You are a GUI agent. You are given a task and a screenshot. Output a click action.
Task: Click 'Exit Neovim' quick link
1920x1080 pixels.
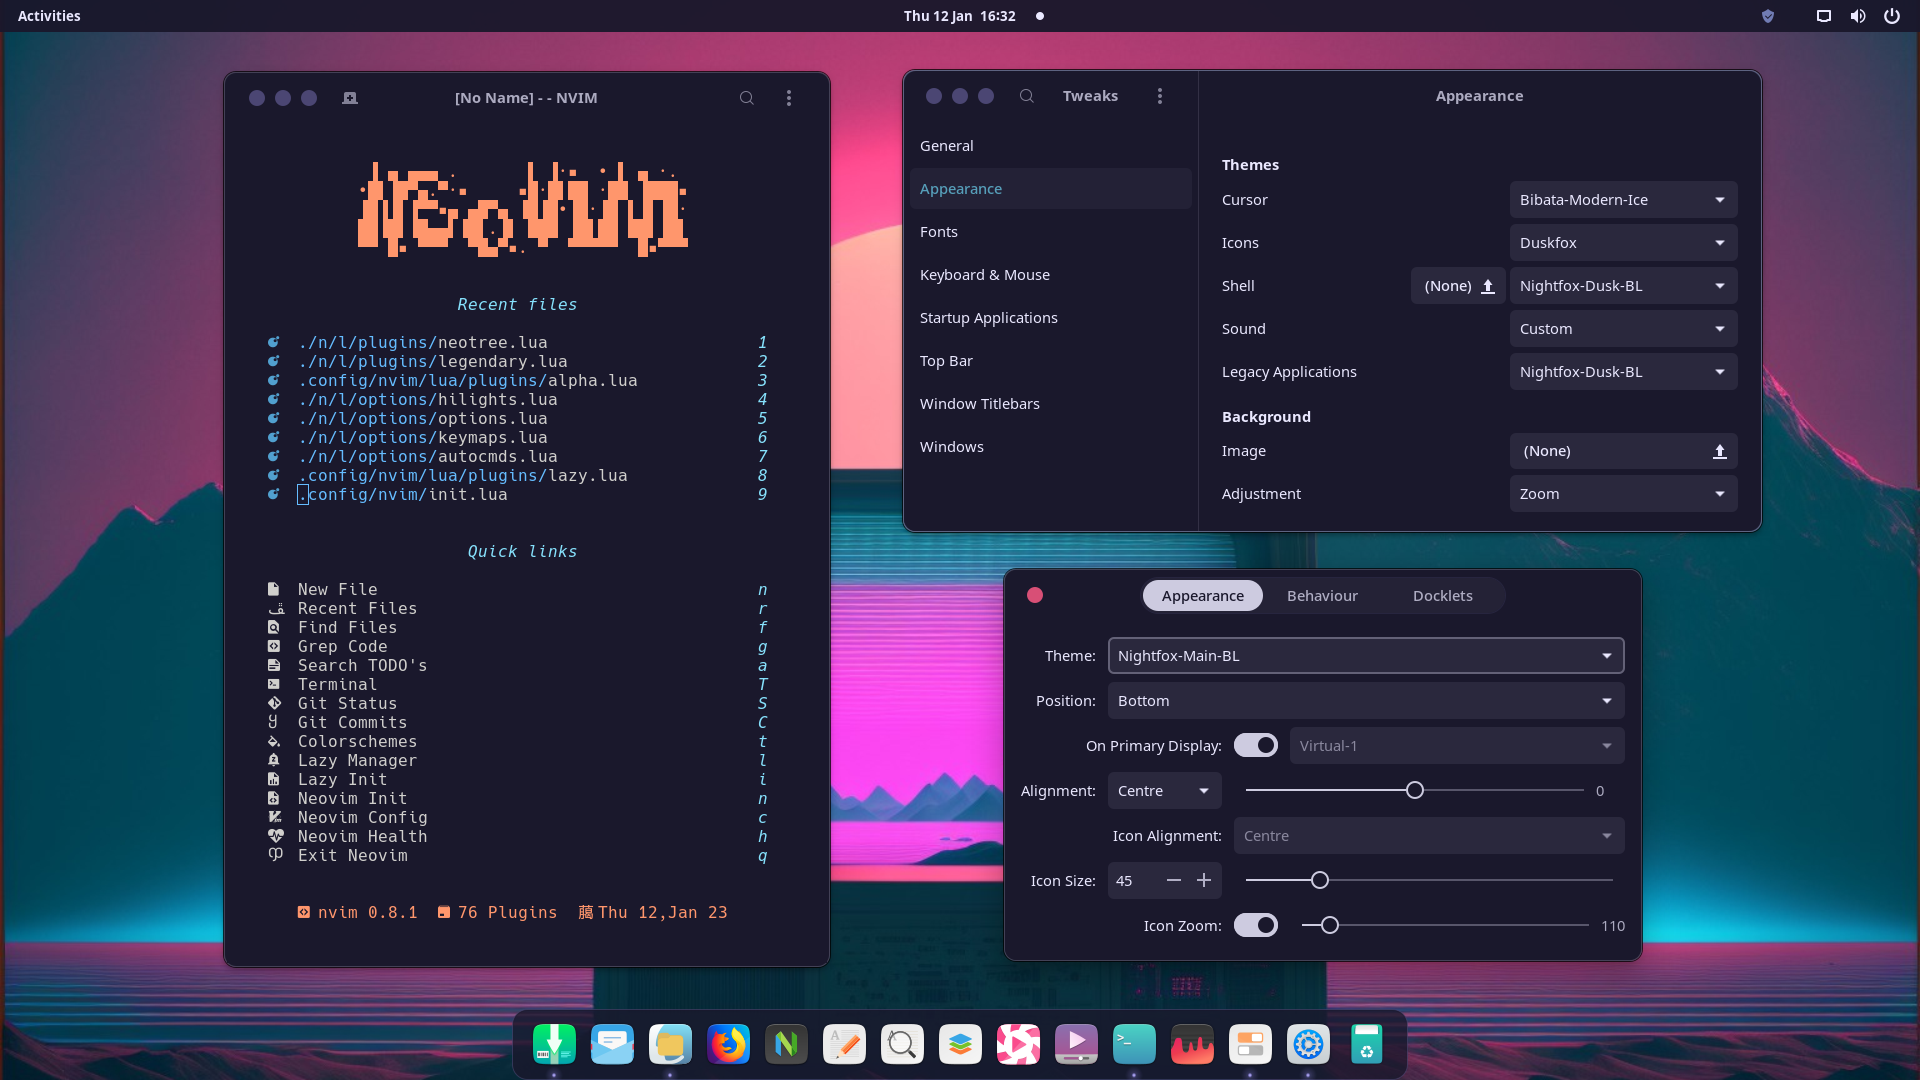[x=517, y=856]
